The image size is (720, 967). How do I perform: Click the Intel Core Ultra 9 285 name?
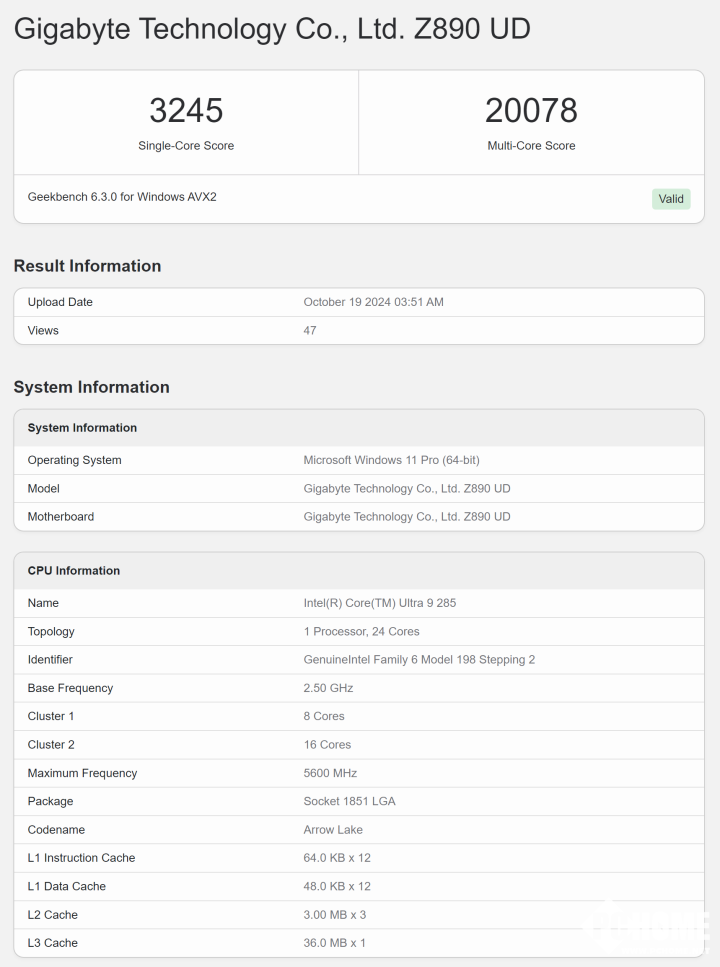[x=380, y=603]
